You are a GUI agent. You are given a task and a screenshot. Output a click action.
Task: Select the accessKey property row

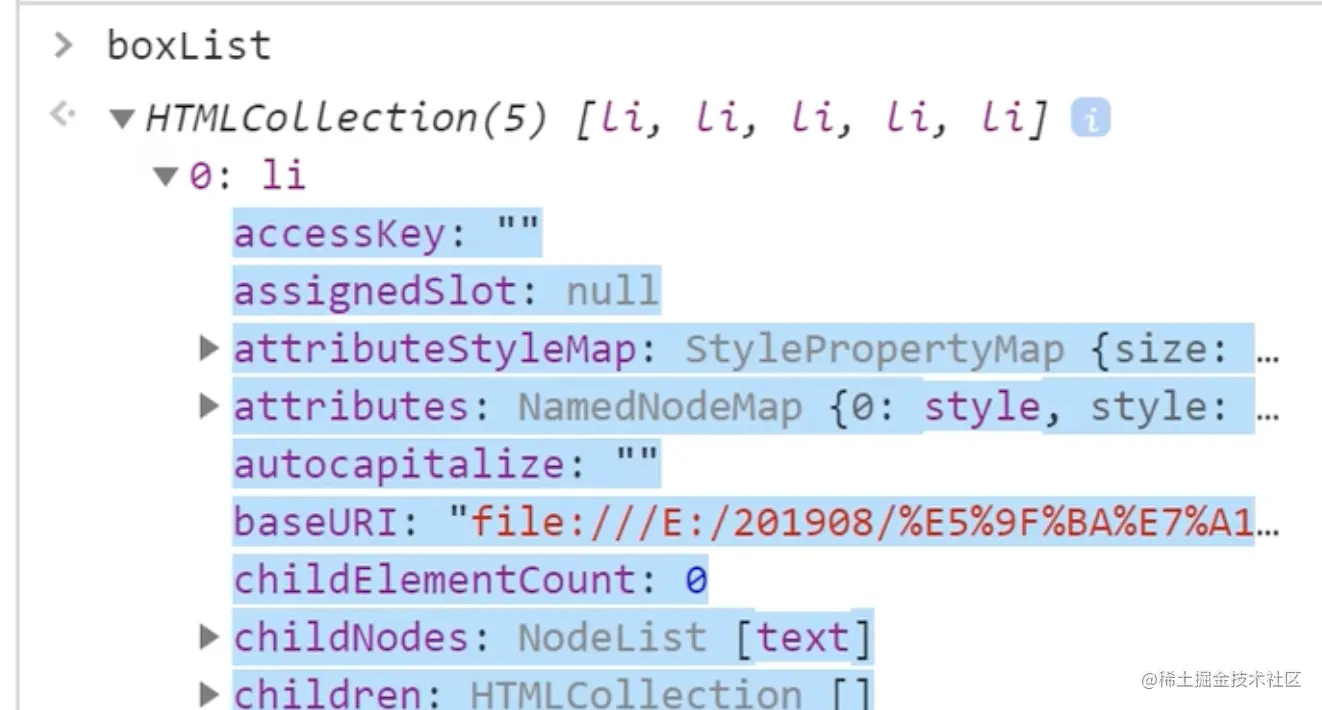pos(387,234)
